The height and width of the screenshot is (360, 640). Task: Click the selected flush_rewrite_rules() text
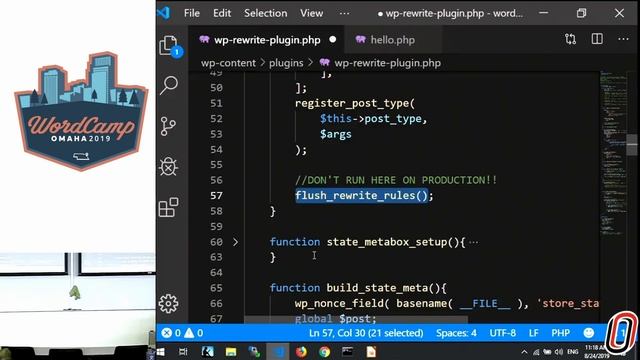[362, 196]
